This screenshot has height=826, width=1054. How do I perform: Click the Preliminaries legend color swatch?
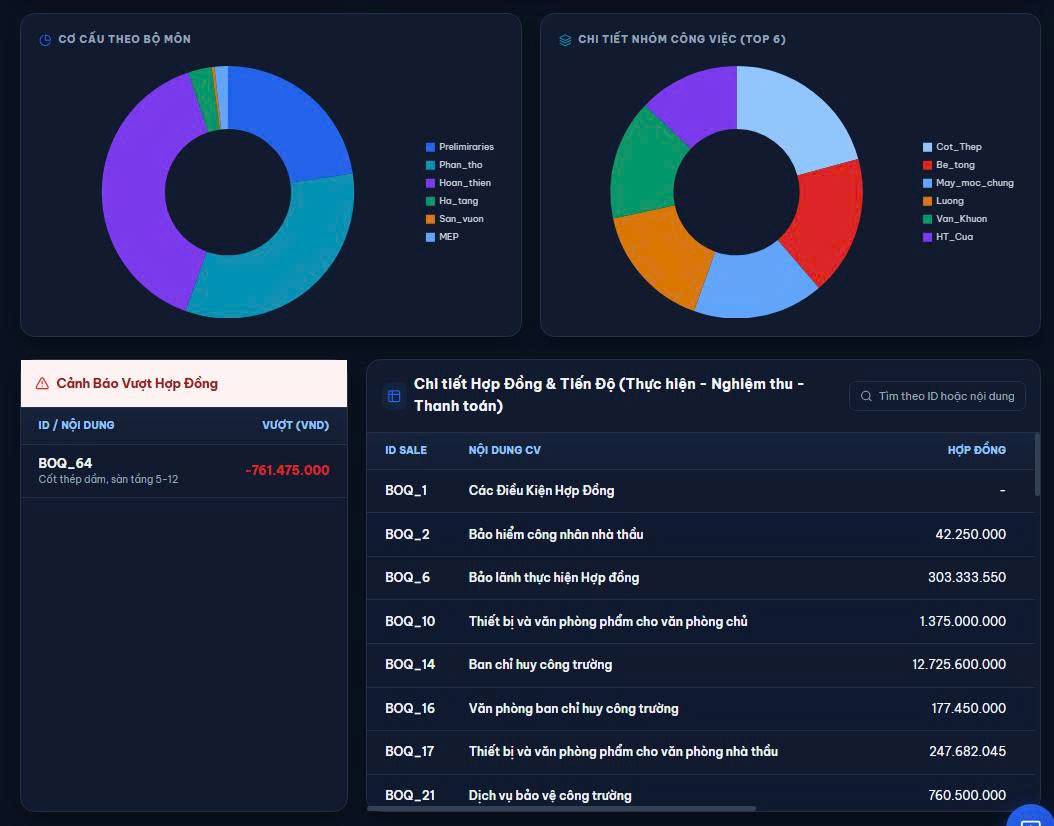click(x=430, y=147)
